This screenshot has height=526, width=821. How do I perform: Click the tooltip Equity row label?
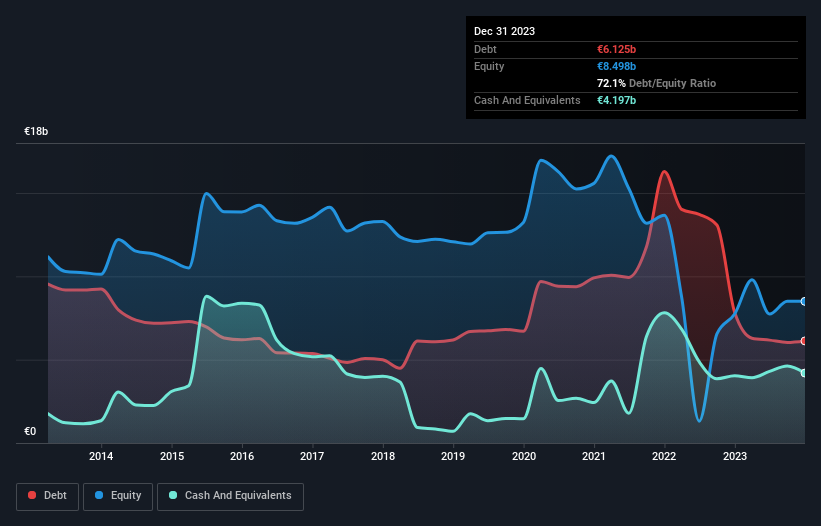pos(489,66)
